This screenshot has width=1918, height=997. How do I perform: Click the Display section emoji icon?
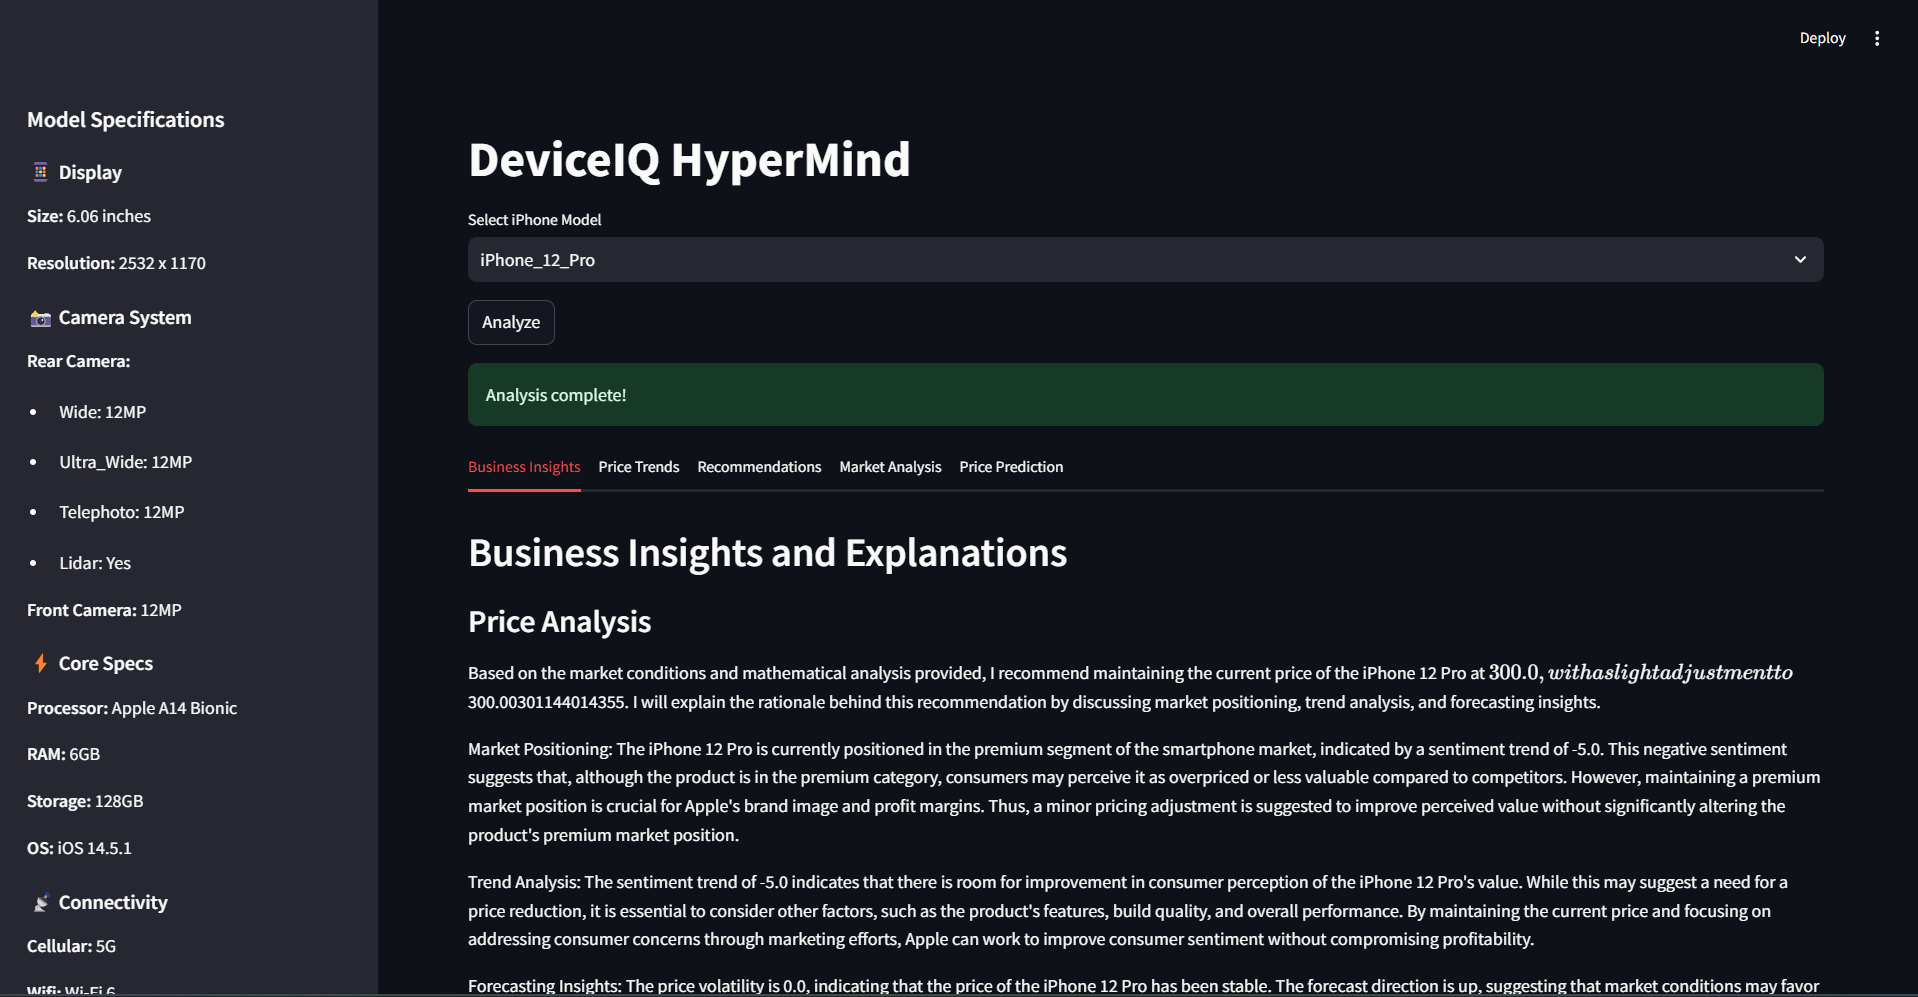point(40,173)
